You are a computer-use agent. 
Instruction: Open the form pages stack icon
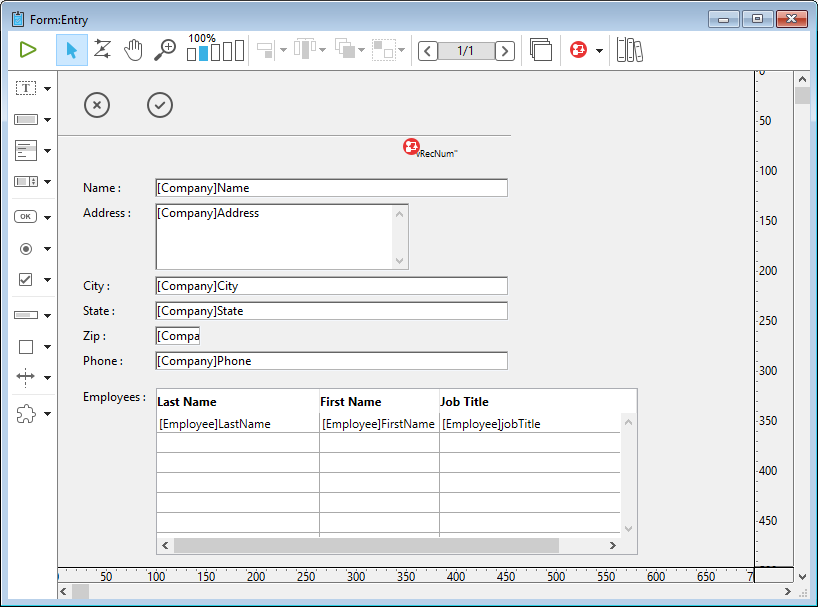(x=541, y=50)
